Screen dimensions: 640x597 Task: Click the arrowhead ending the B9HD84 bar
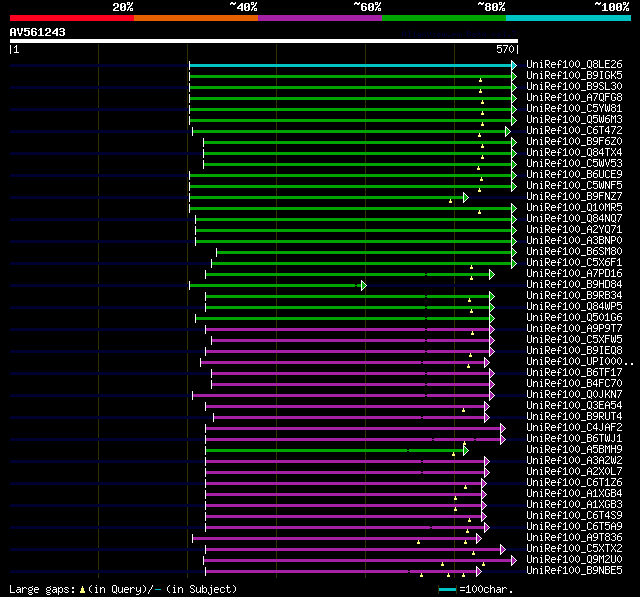pyautogui.click(x=364, y=286)
